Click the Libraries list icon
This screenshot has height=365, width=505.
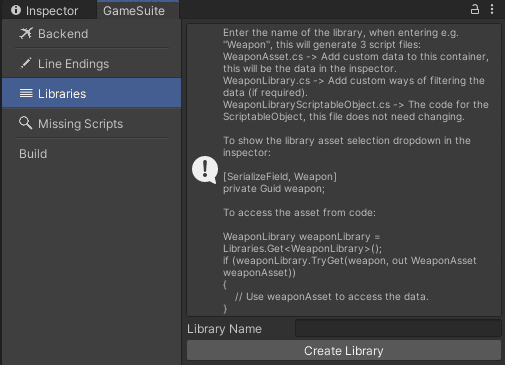26,93
